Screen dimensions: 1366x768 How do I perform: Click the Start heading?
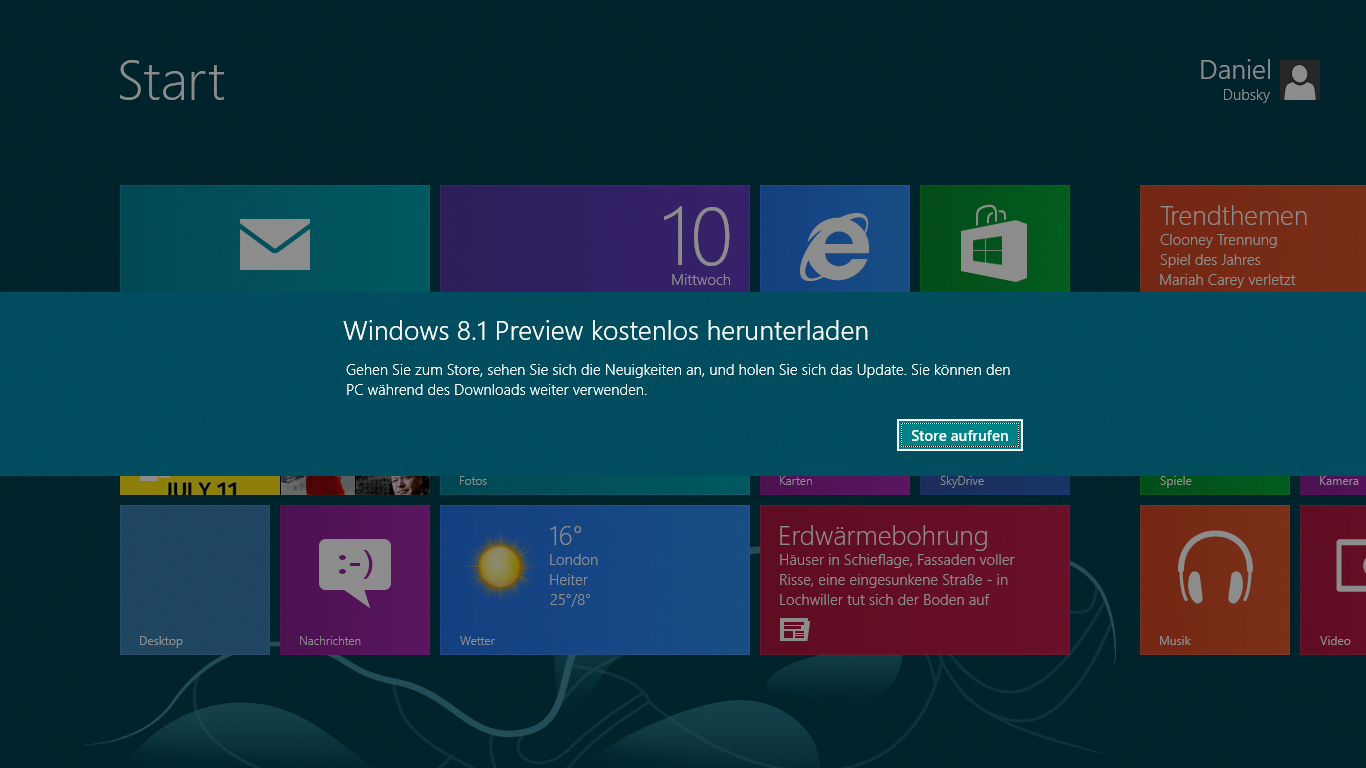point(172,81)
